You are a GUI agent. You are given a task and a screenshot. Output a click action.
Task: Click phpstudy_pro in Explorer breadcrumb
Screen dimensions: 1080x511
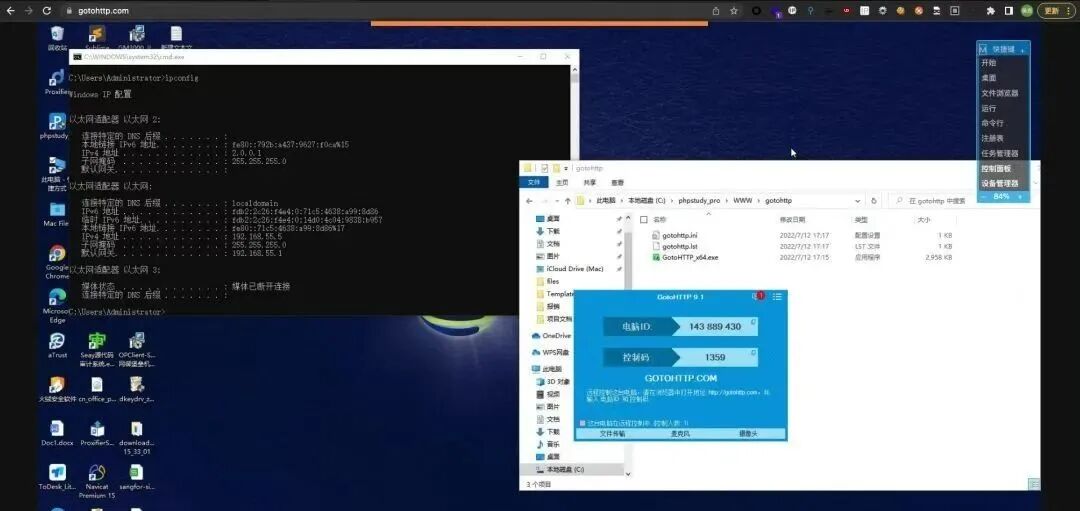[699, 201]
